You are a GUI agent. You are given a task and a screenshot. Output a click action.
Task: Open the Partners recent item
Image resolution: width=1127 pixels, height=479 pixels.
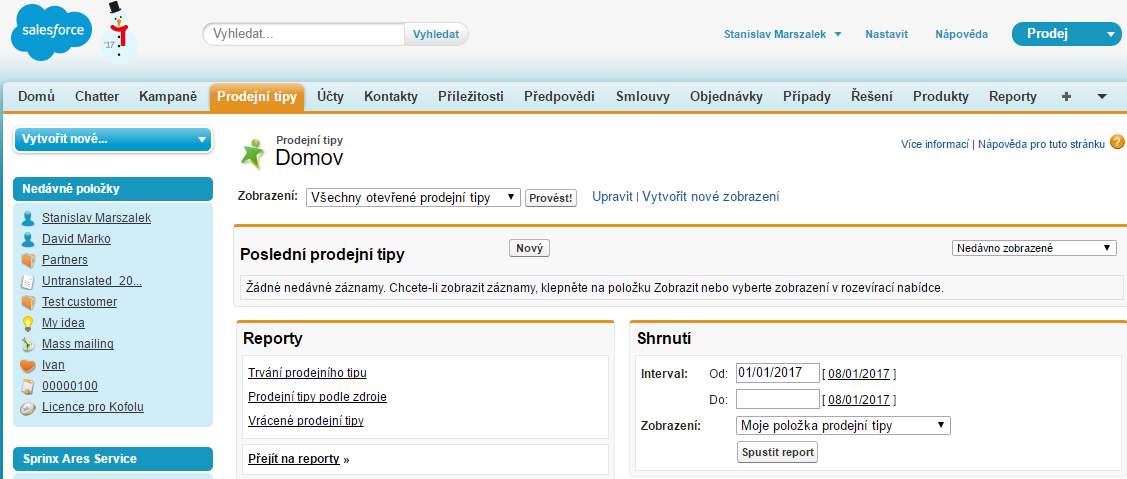(x=65, y=260)
